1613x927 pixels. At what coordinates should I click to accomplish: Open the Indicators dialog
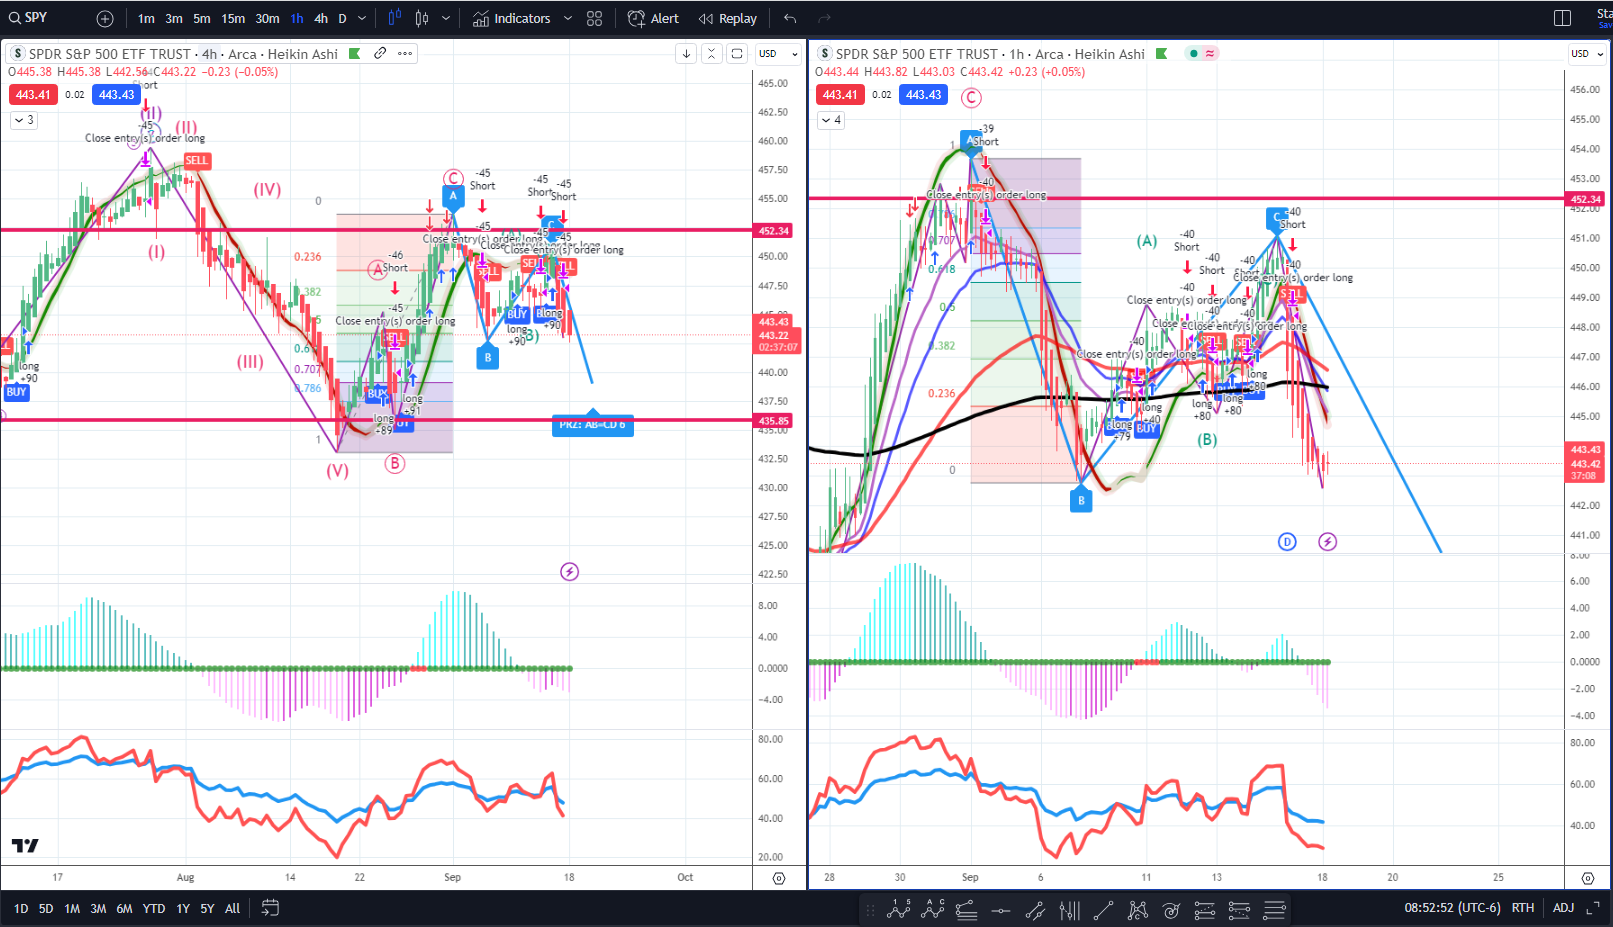pyautogui.click(x=512, y=18)
